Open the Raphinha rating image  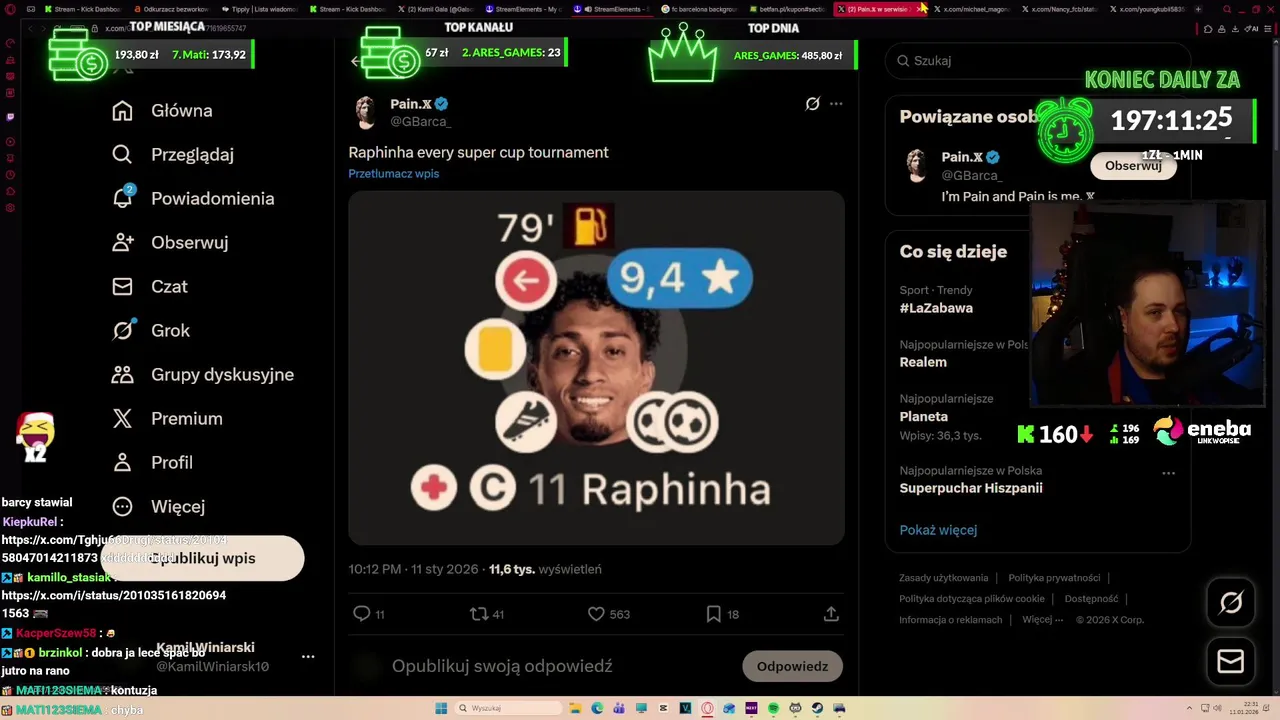[x=596, y=368]
